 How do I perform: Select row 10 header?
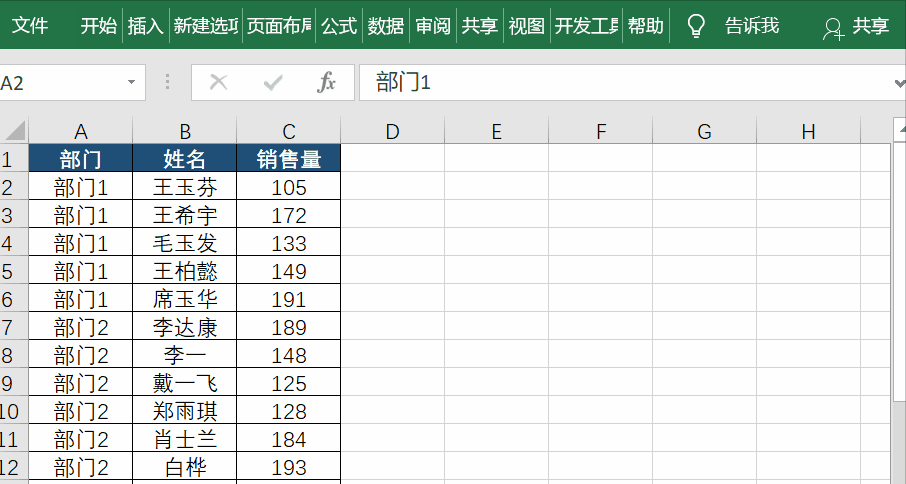[x=14, y=411]
